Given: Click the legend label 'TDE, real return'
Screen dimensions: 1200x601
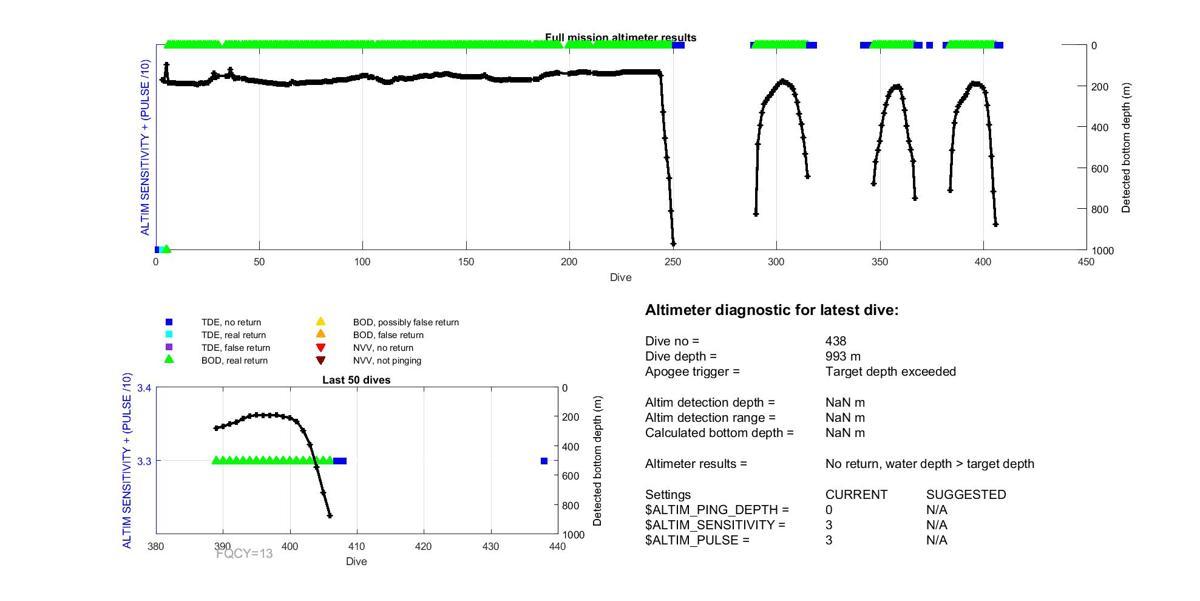Looking at the screenshot, I should click(x=234, y=335).
